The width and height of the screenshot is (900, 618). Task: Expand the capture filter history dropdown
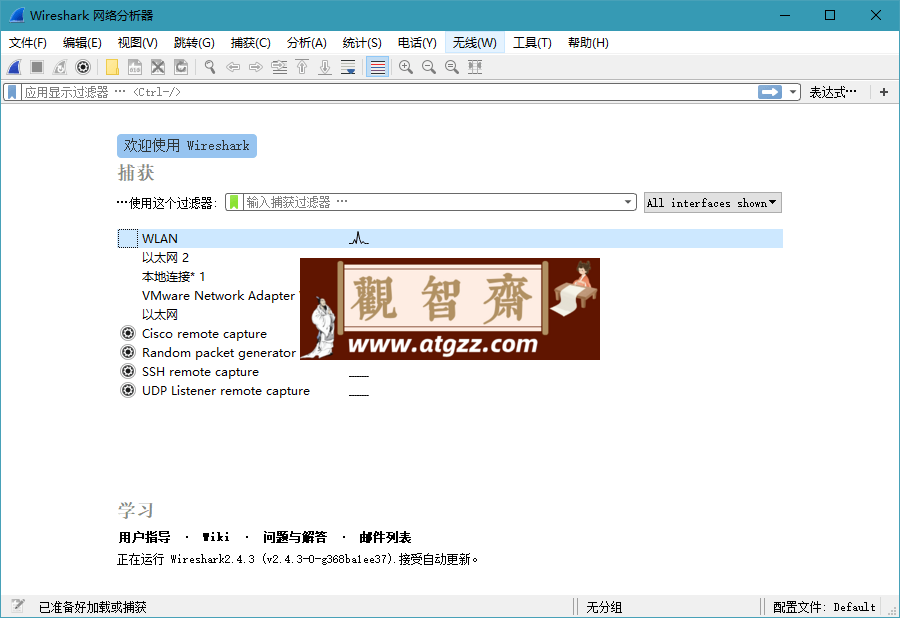(x=628, y=202)
